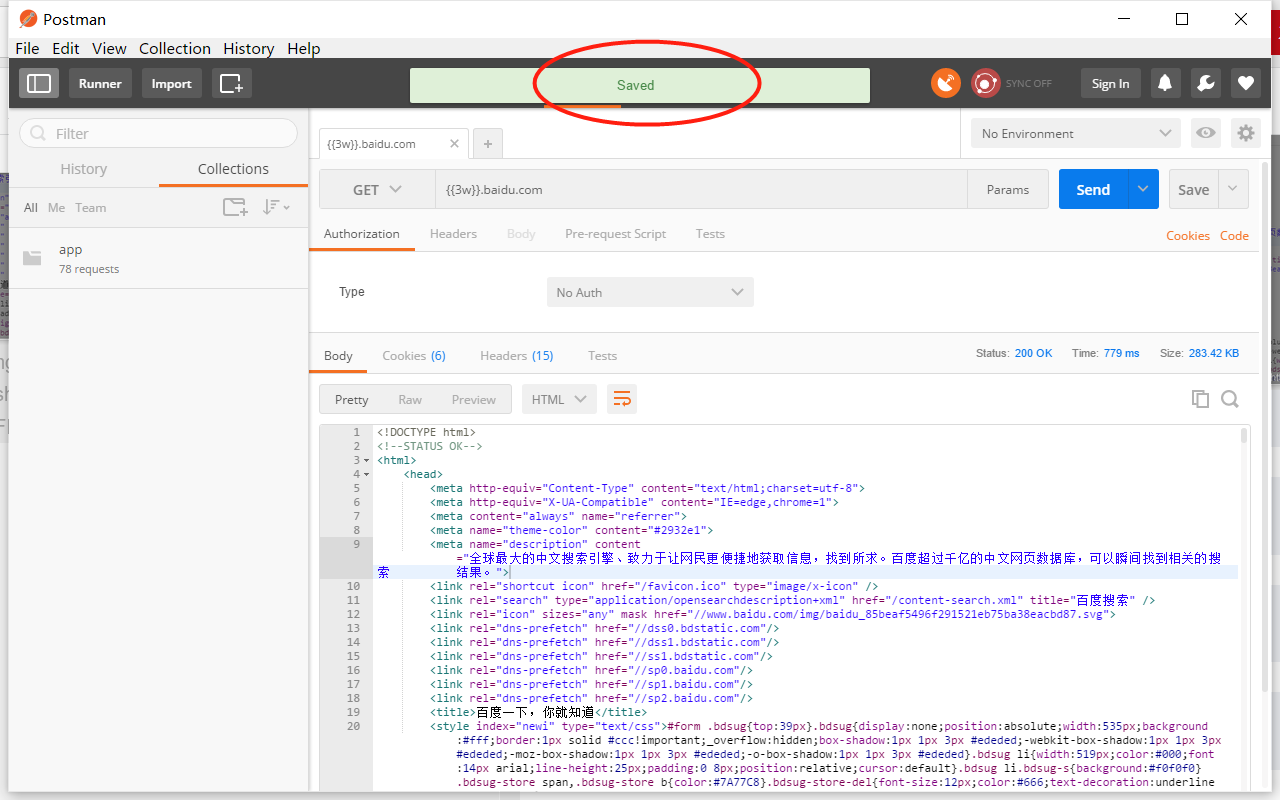Switch response view to Raw
The height and width of the screenshot is (800, 1280).
pyautogui.click(x=410, y=399)
